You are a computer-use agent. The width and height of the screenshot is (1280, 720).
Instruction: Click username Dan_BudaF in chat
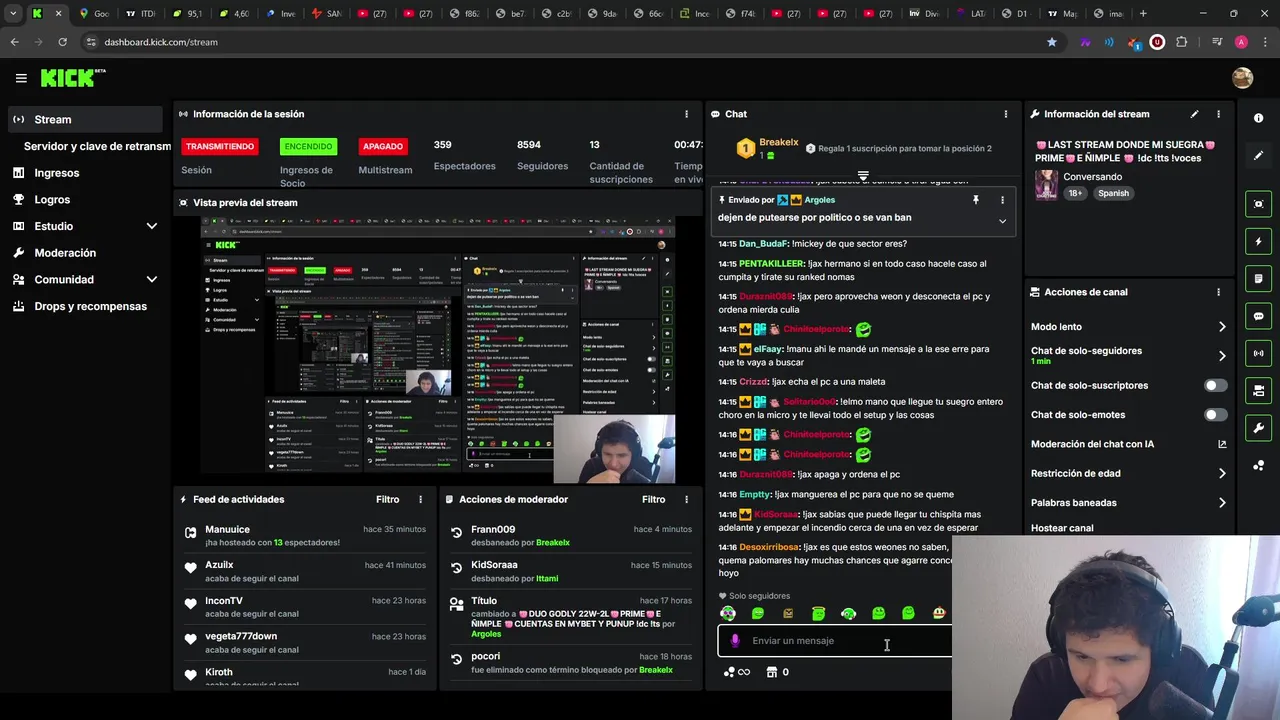tap(764, 244)
